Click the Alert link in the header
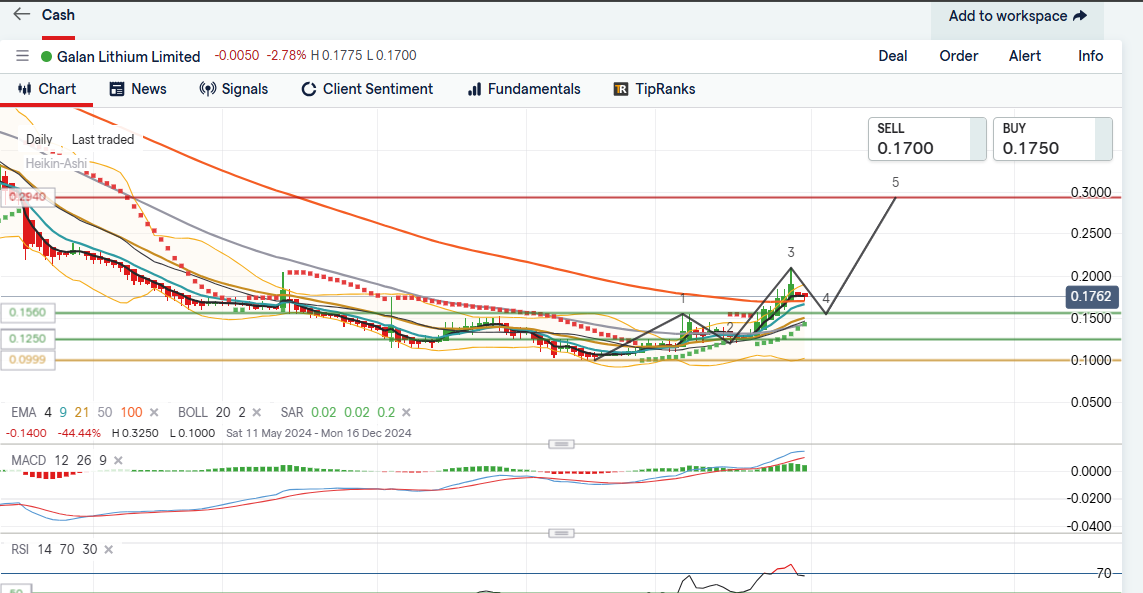 [1024, 56]
